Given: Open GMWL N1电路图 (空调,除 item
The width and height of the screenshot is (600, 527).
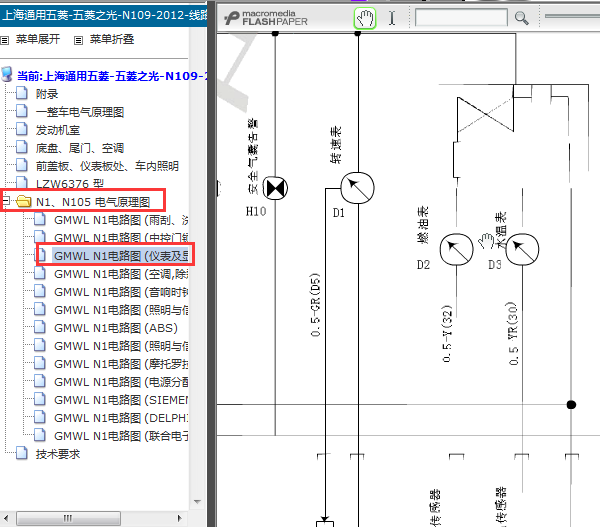Looking at the screenshot, I should pos(121,274).
